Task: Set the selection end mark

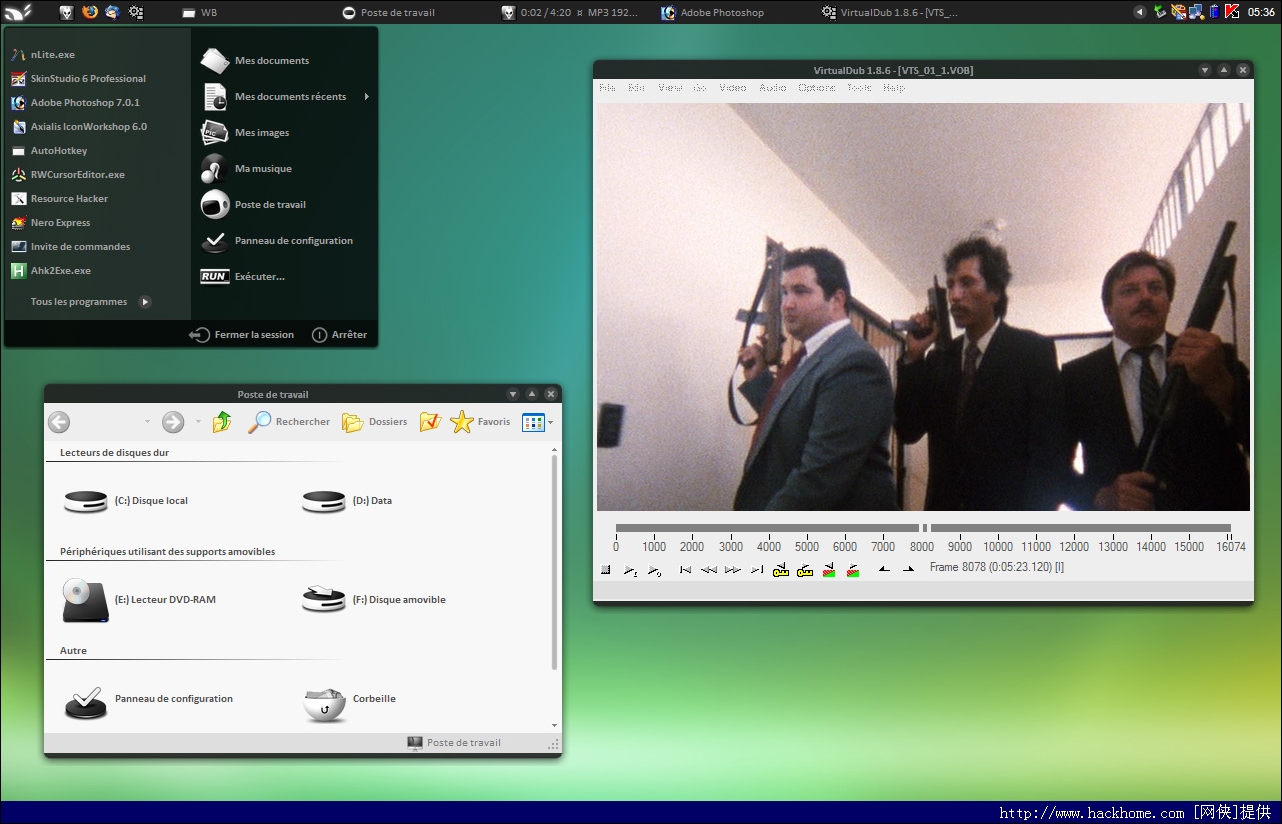Action: 908,569
